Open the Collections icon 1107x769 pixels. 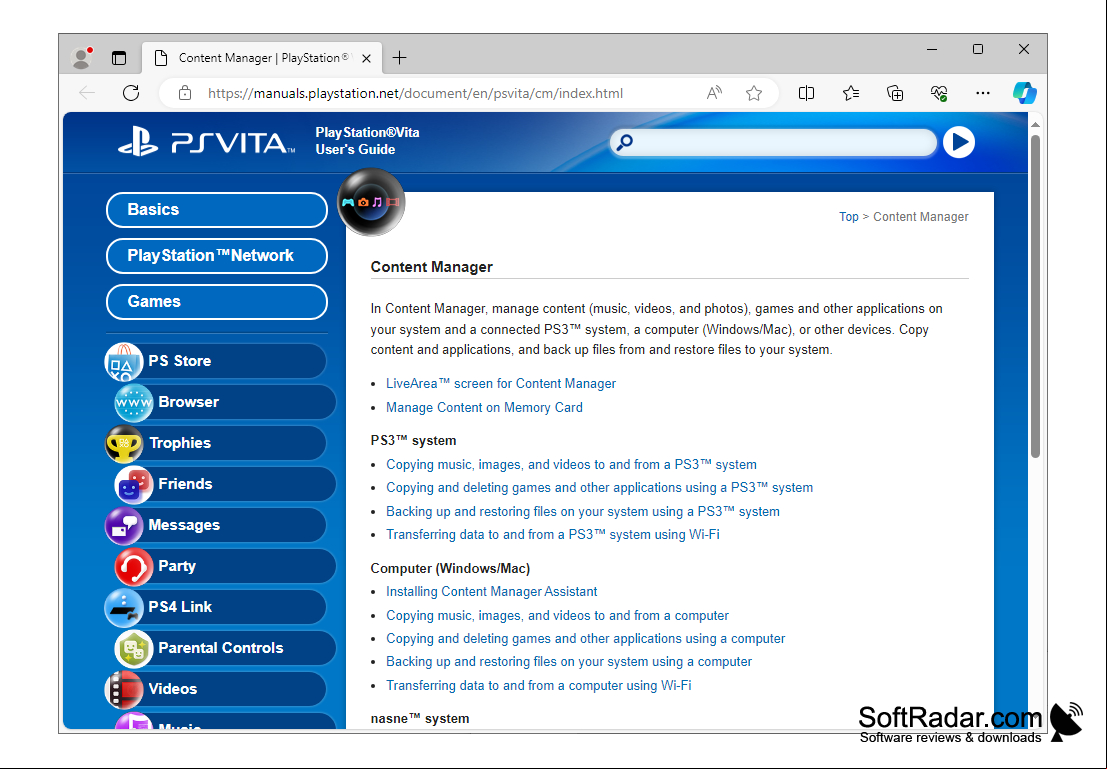[894, 93]
